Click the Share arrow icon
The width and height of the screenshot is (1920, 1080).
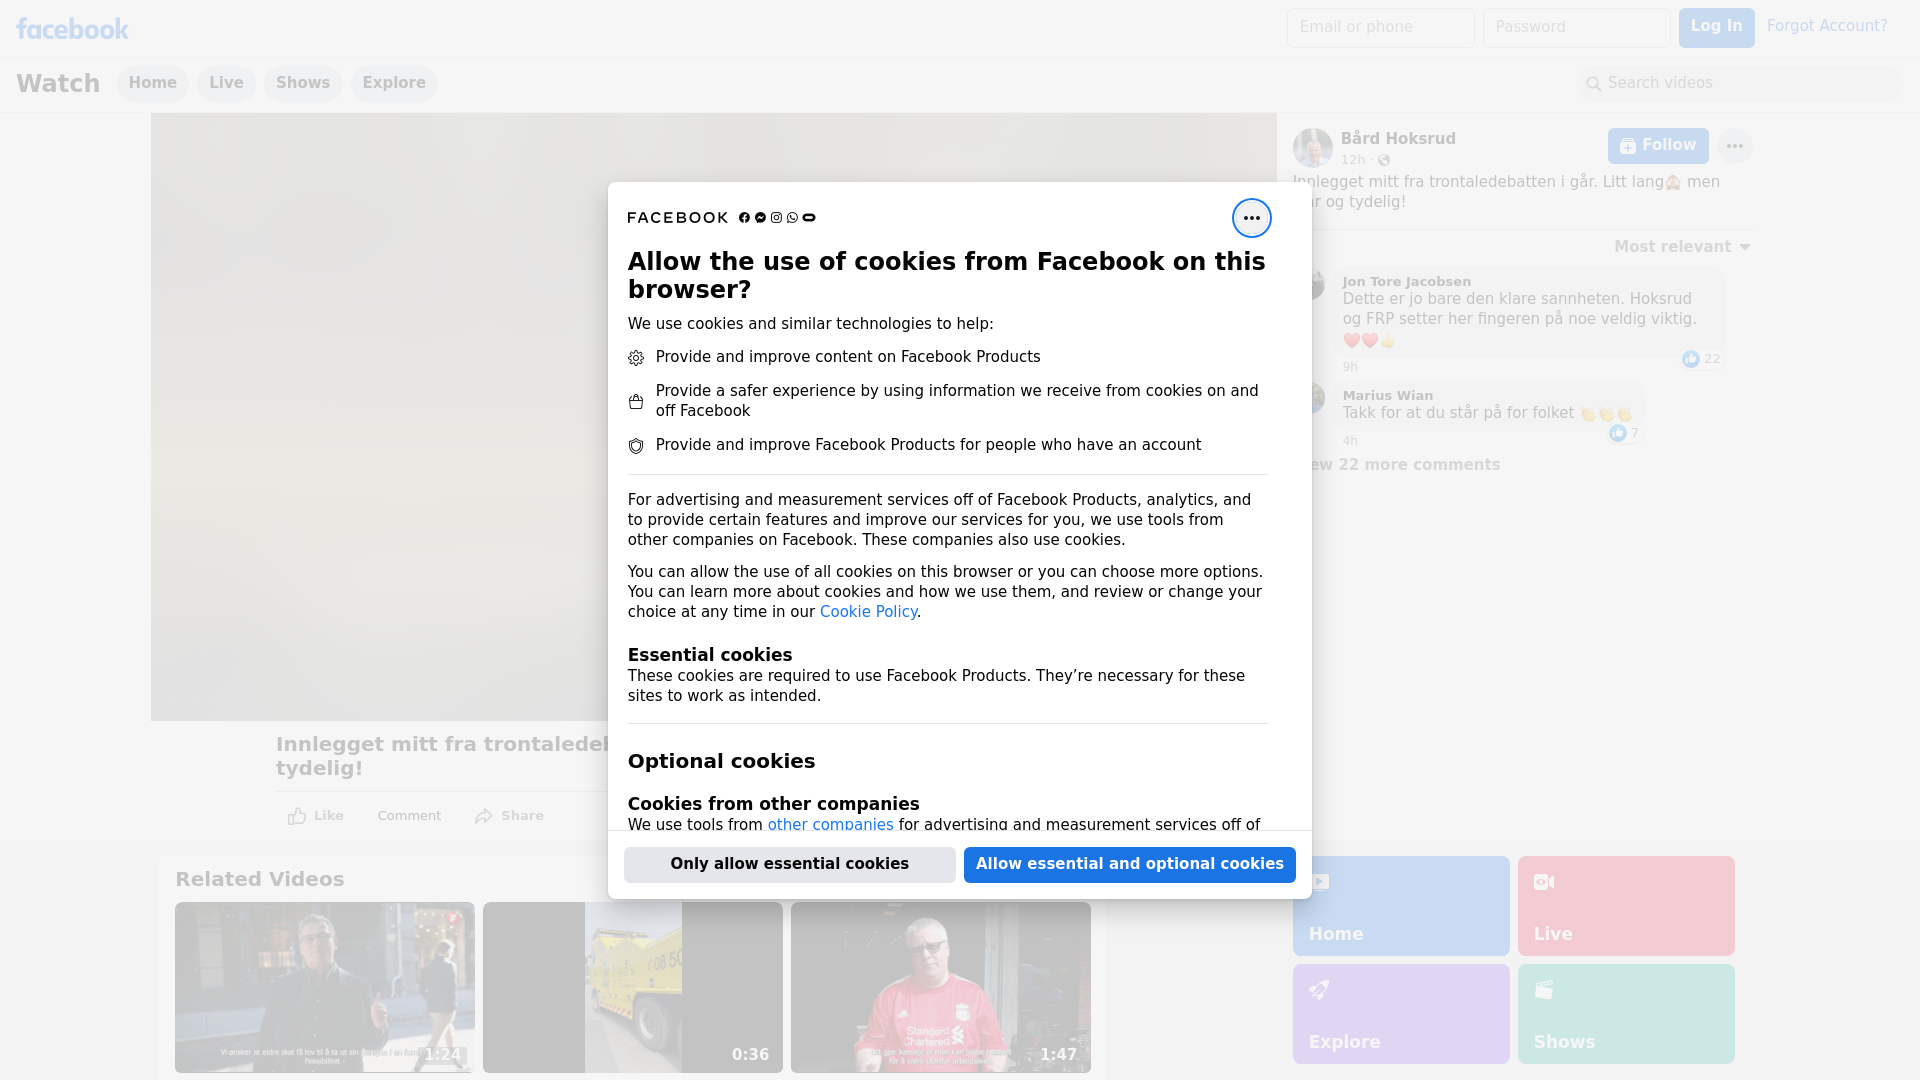point(484,816)
